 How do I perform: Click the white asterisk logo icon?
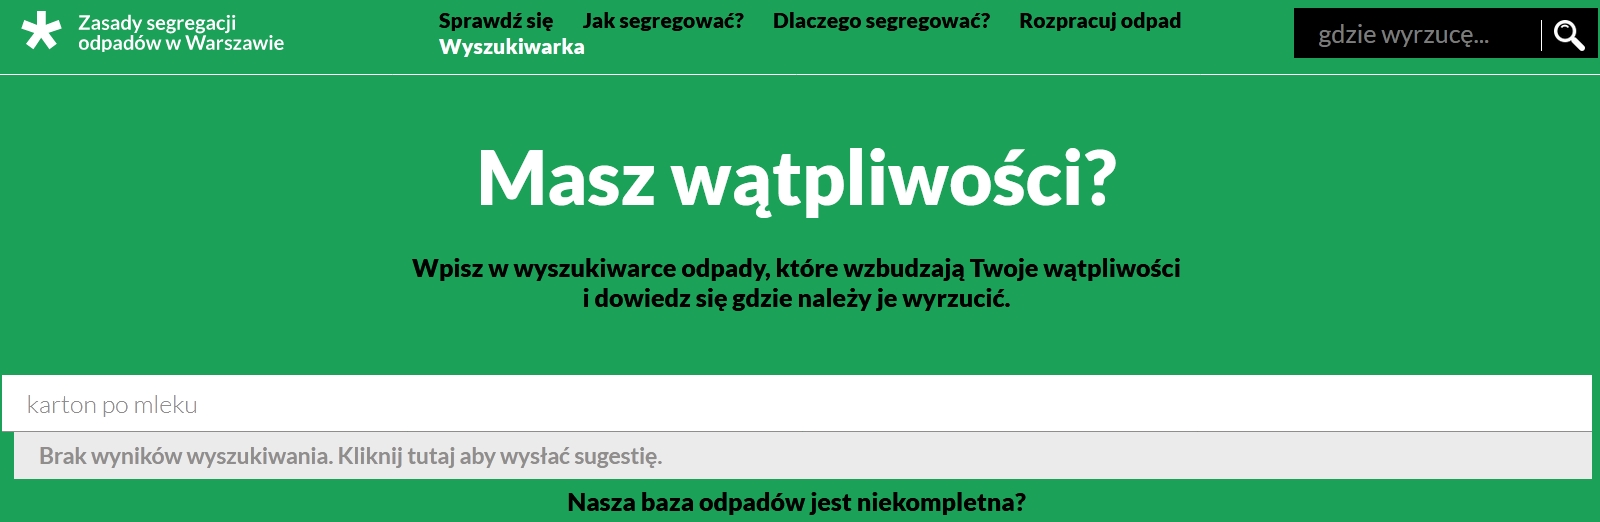tap(41, 32)
